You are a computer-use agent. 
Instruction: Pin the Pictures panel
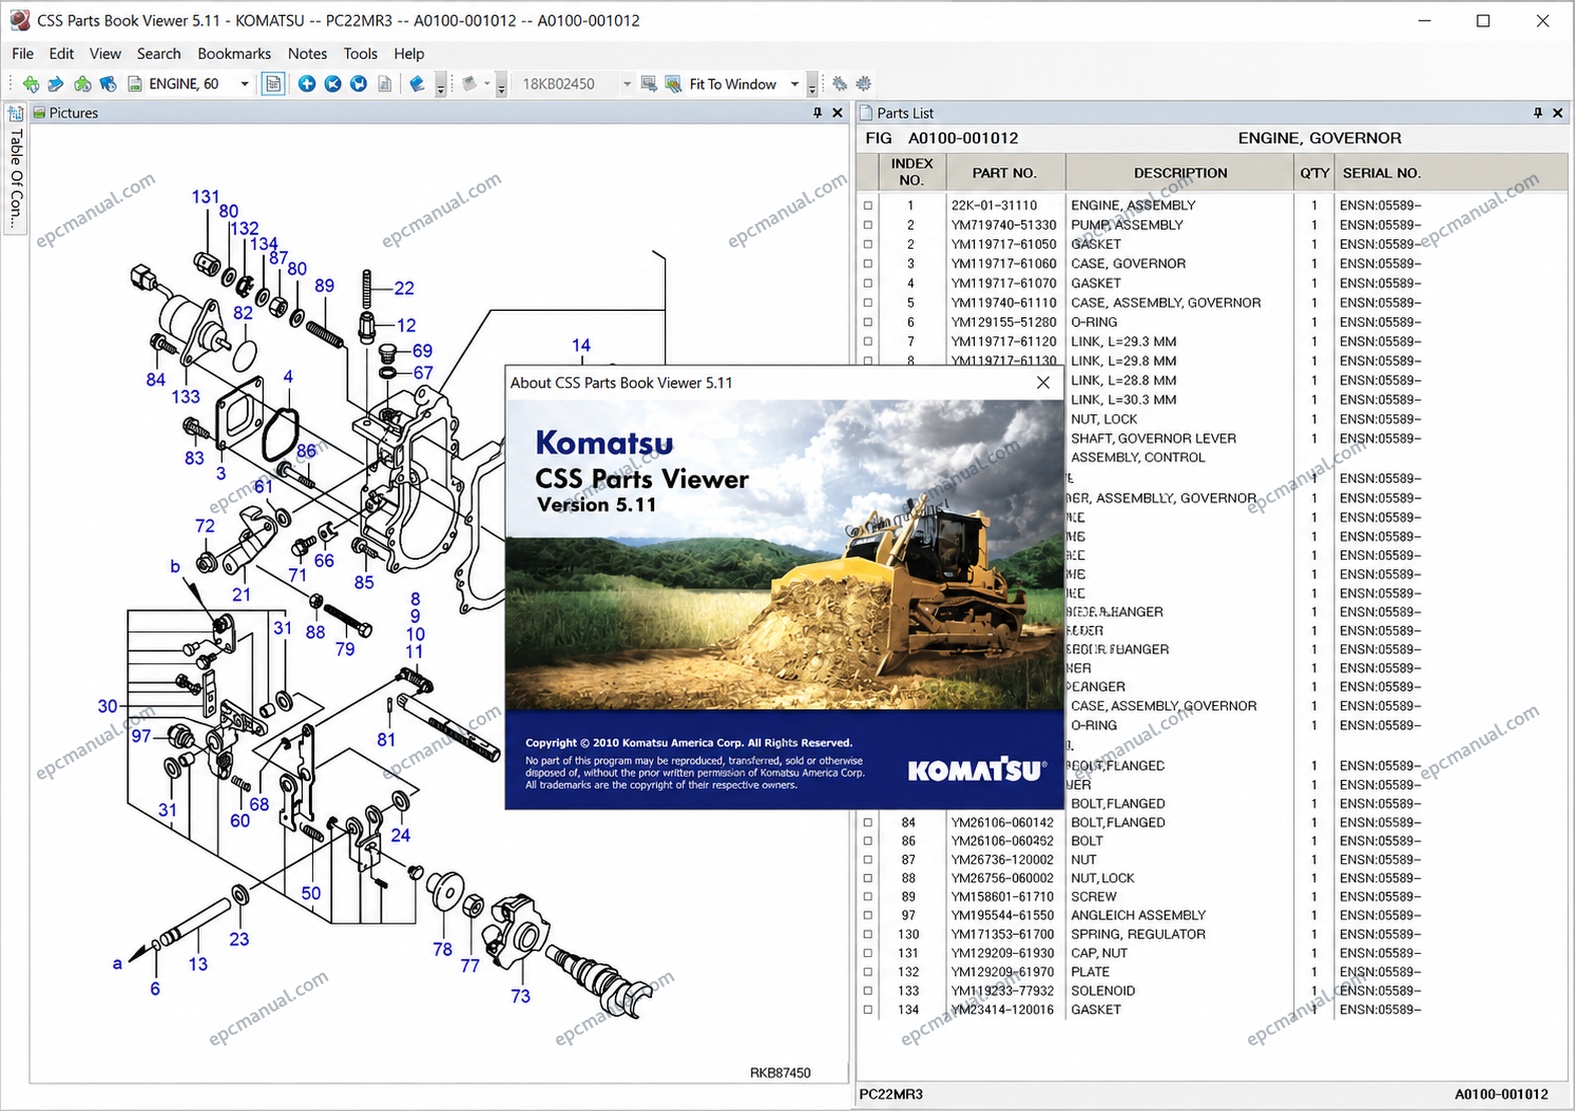(x=817, y=113)
